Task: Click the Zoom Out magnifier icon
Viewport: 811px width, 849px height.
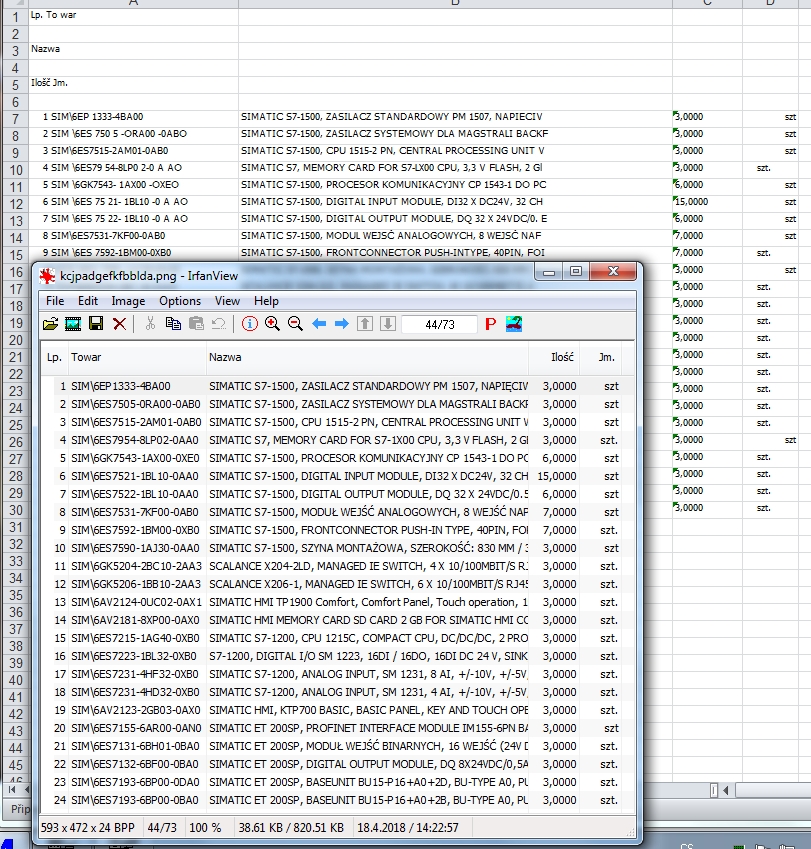Action: click(x=295, y=324)
